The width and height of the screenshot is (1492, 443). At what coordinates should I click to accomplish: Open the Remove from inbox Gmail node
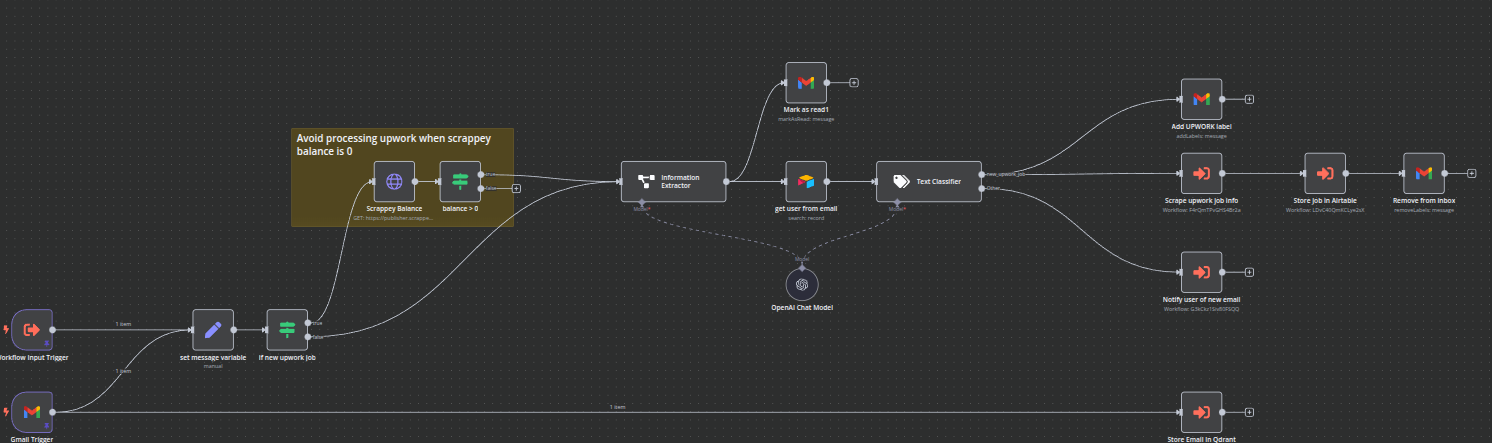pyautogui.click(x=1424, y=173)
